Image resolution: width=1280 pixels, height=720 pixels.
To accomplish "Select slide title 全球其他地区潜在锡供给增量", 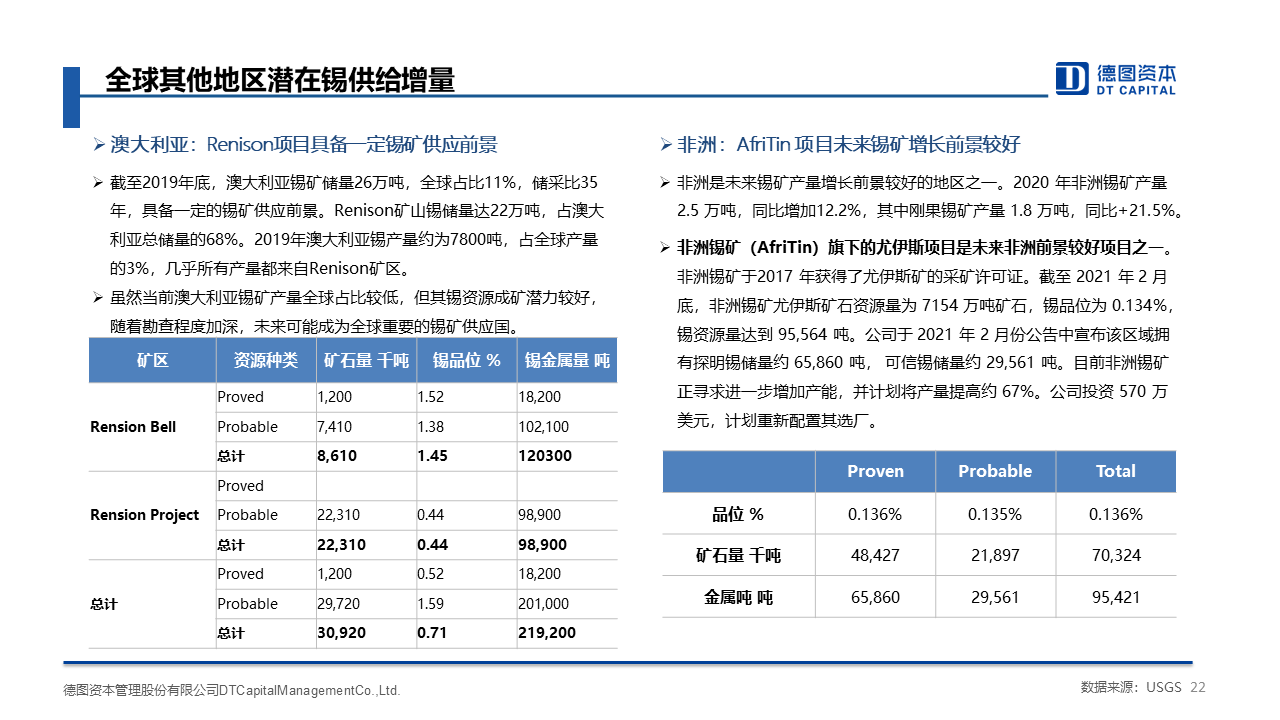I will (x=281, y=81).
